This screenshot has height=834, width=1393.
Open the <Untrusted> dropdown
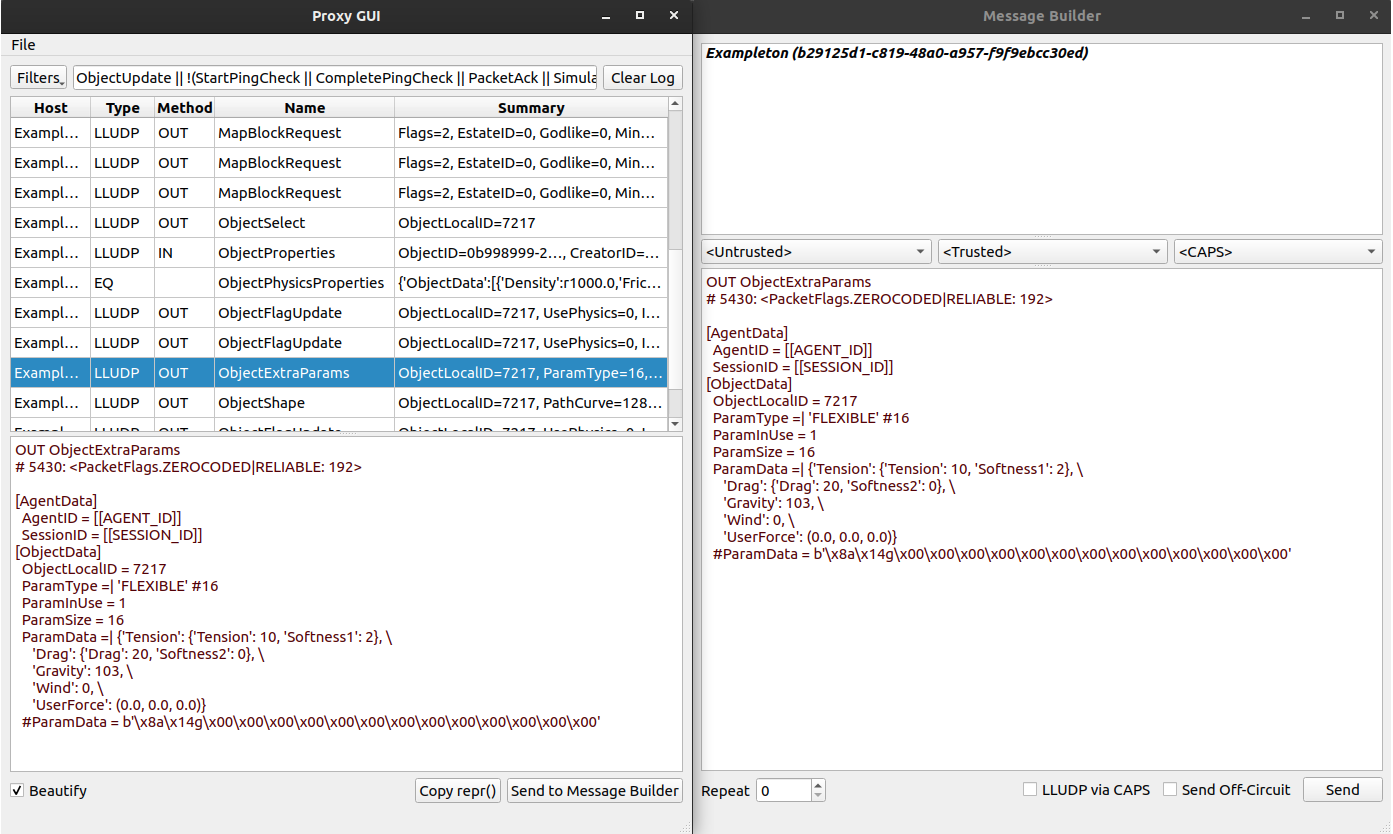(x=816, y=251)
